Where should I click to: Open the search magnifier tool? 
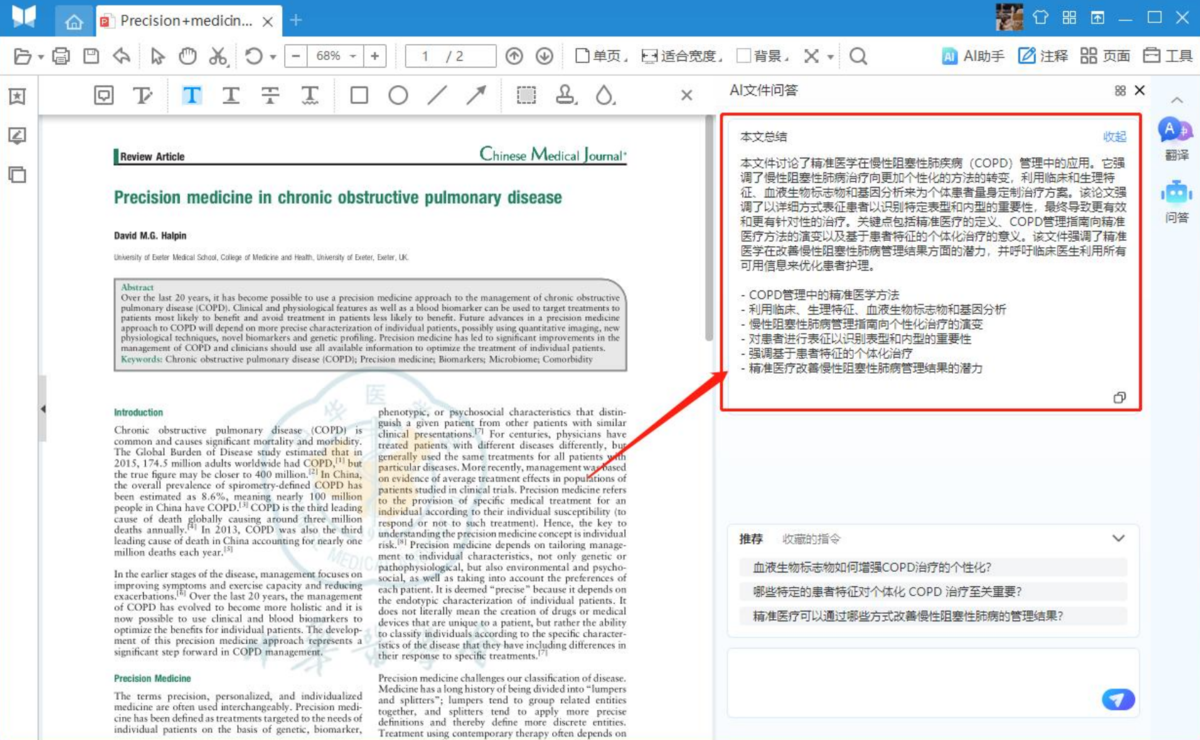[x=858, y=56]
